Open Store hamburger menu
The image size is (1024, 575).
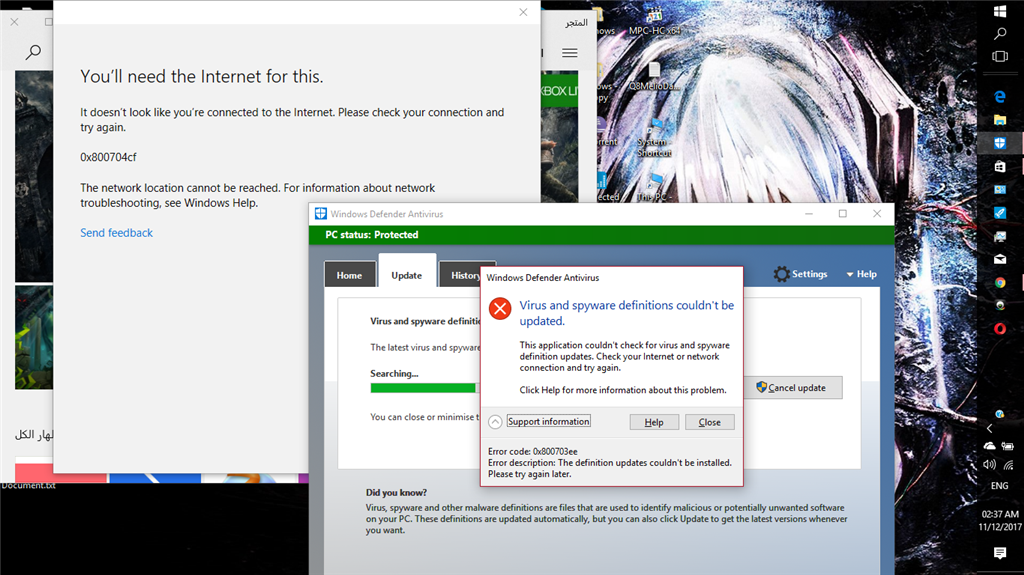pyautogui.click(x=569, y=53)
